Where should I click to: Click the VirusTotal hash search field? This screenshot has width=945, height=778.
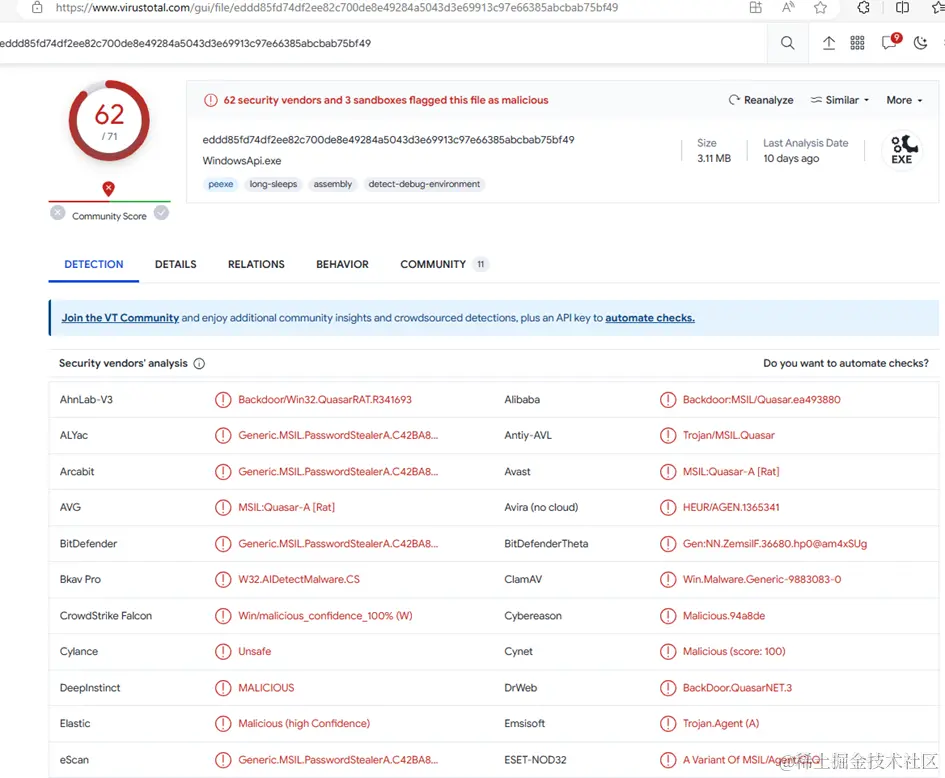[383, 43]
